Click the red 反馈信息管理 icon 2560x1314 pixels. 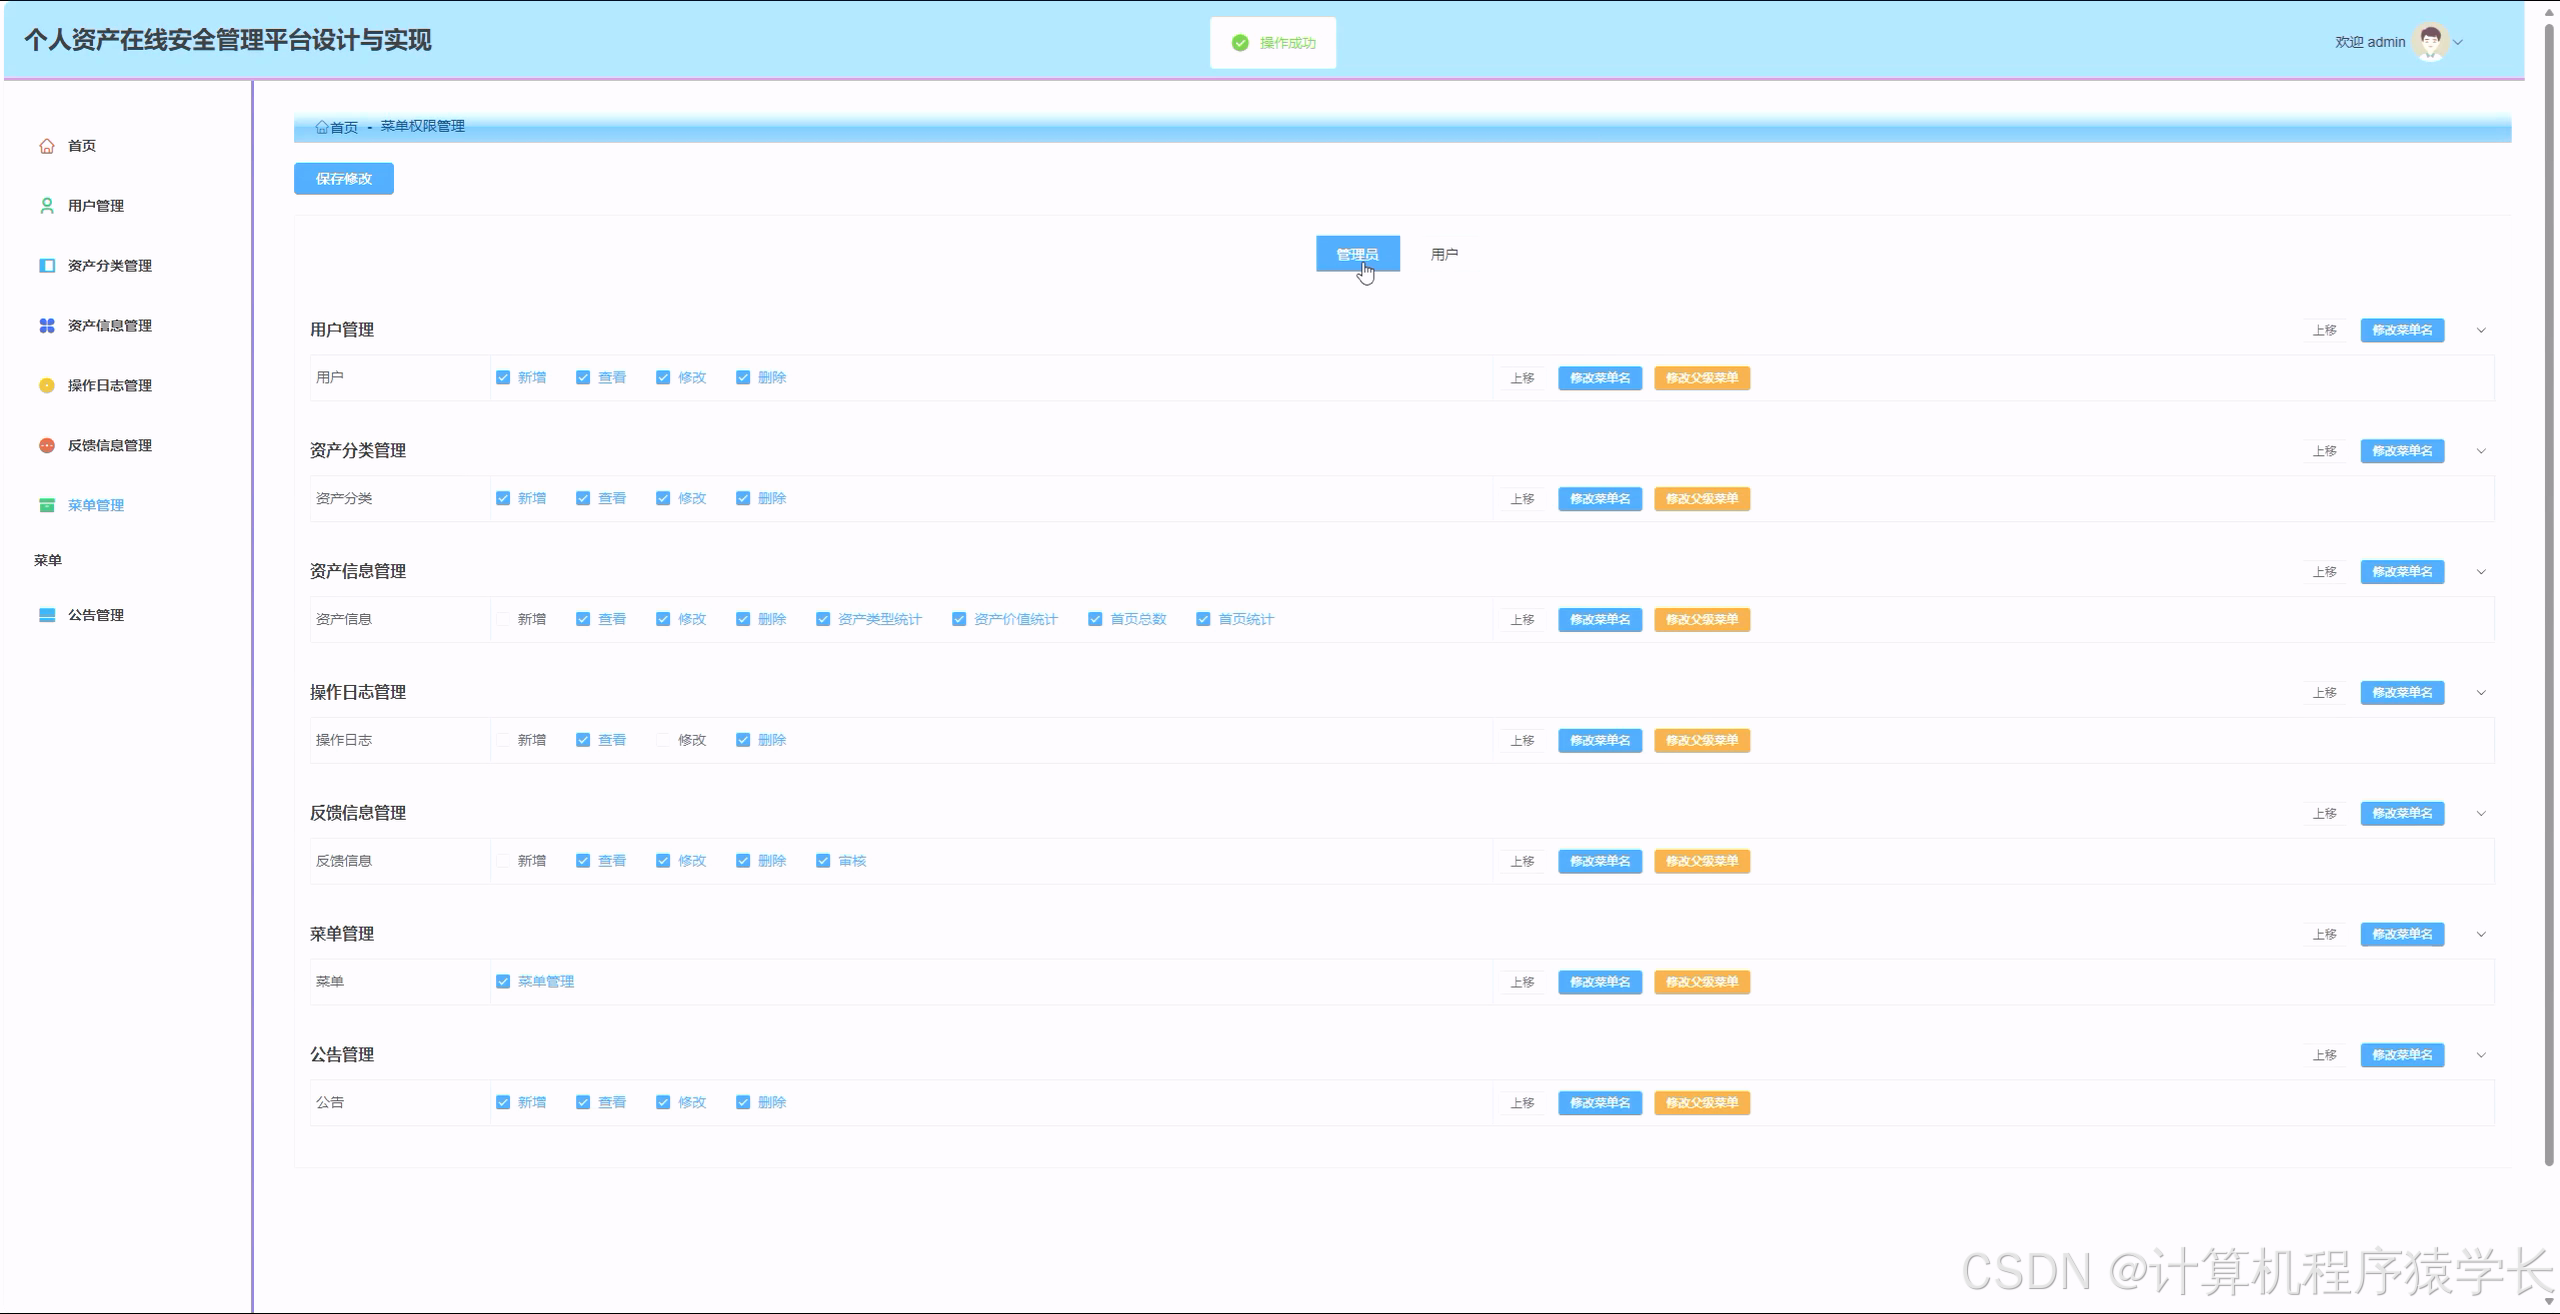pos(47,446)
